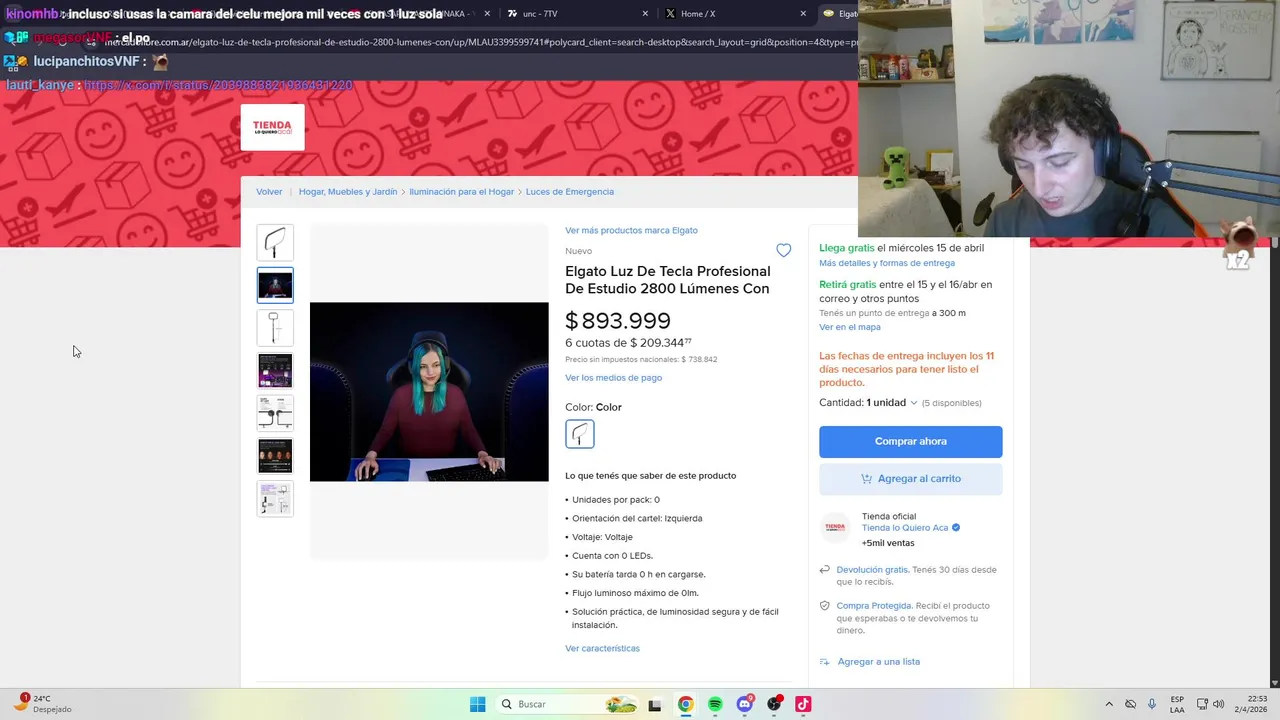Image resolution: width=1280 pixels, height=720 pixels.
Task: Open Más detalles y formas de entrega
Action: (x=887, y=263)
